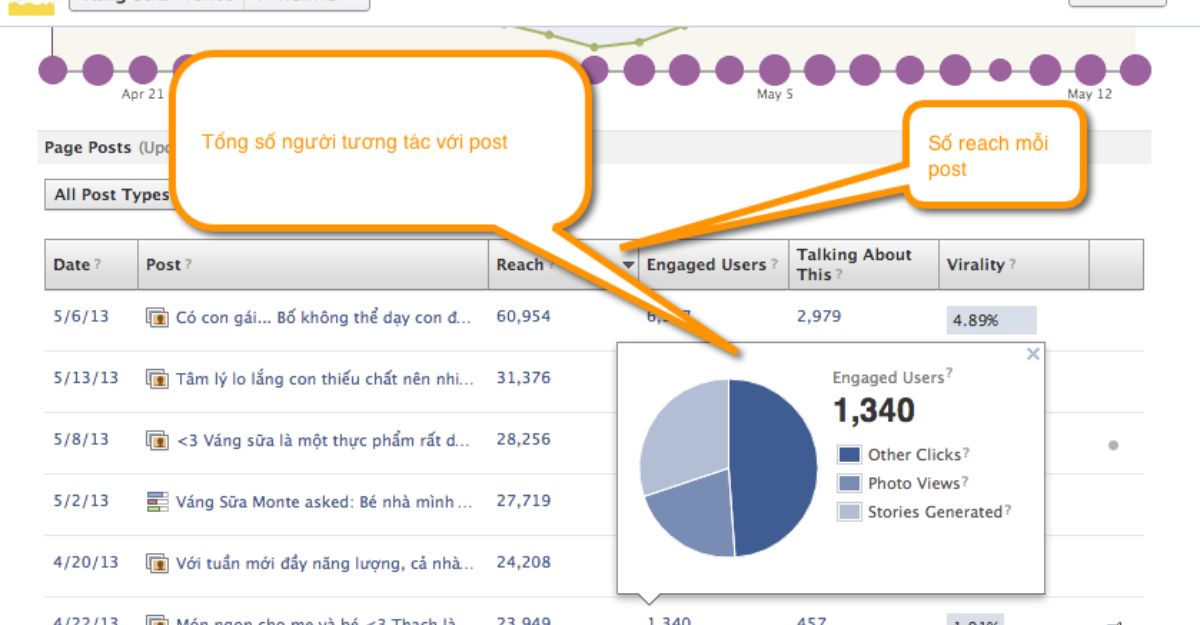Click the reach value 24,208
This screenshot has height=625, width=1200.
point(524,564)
